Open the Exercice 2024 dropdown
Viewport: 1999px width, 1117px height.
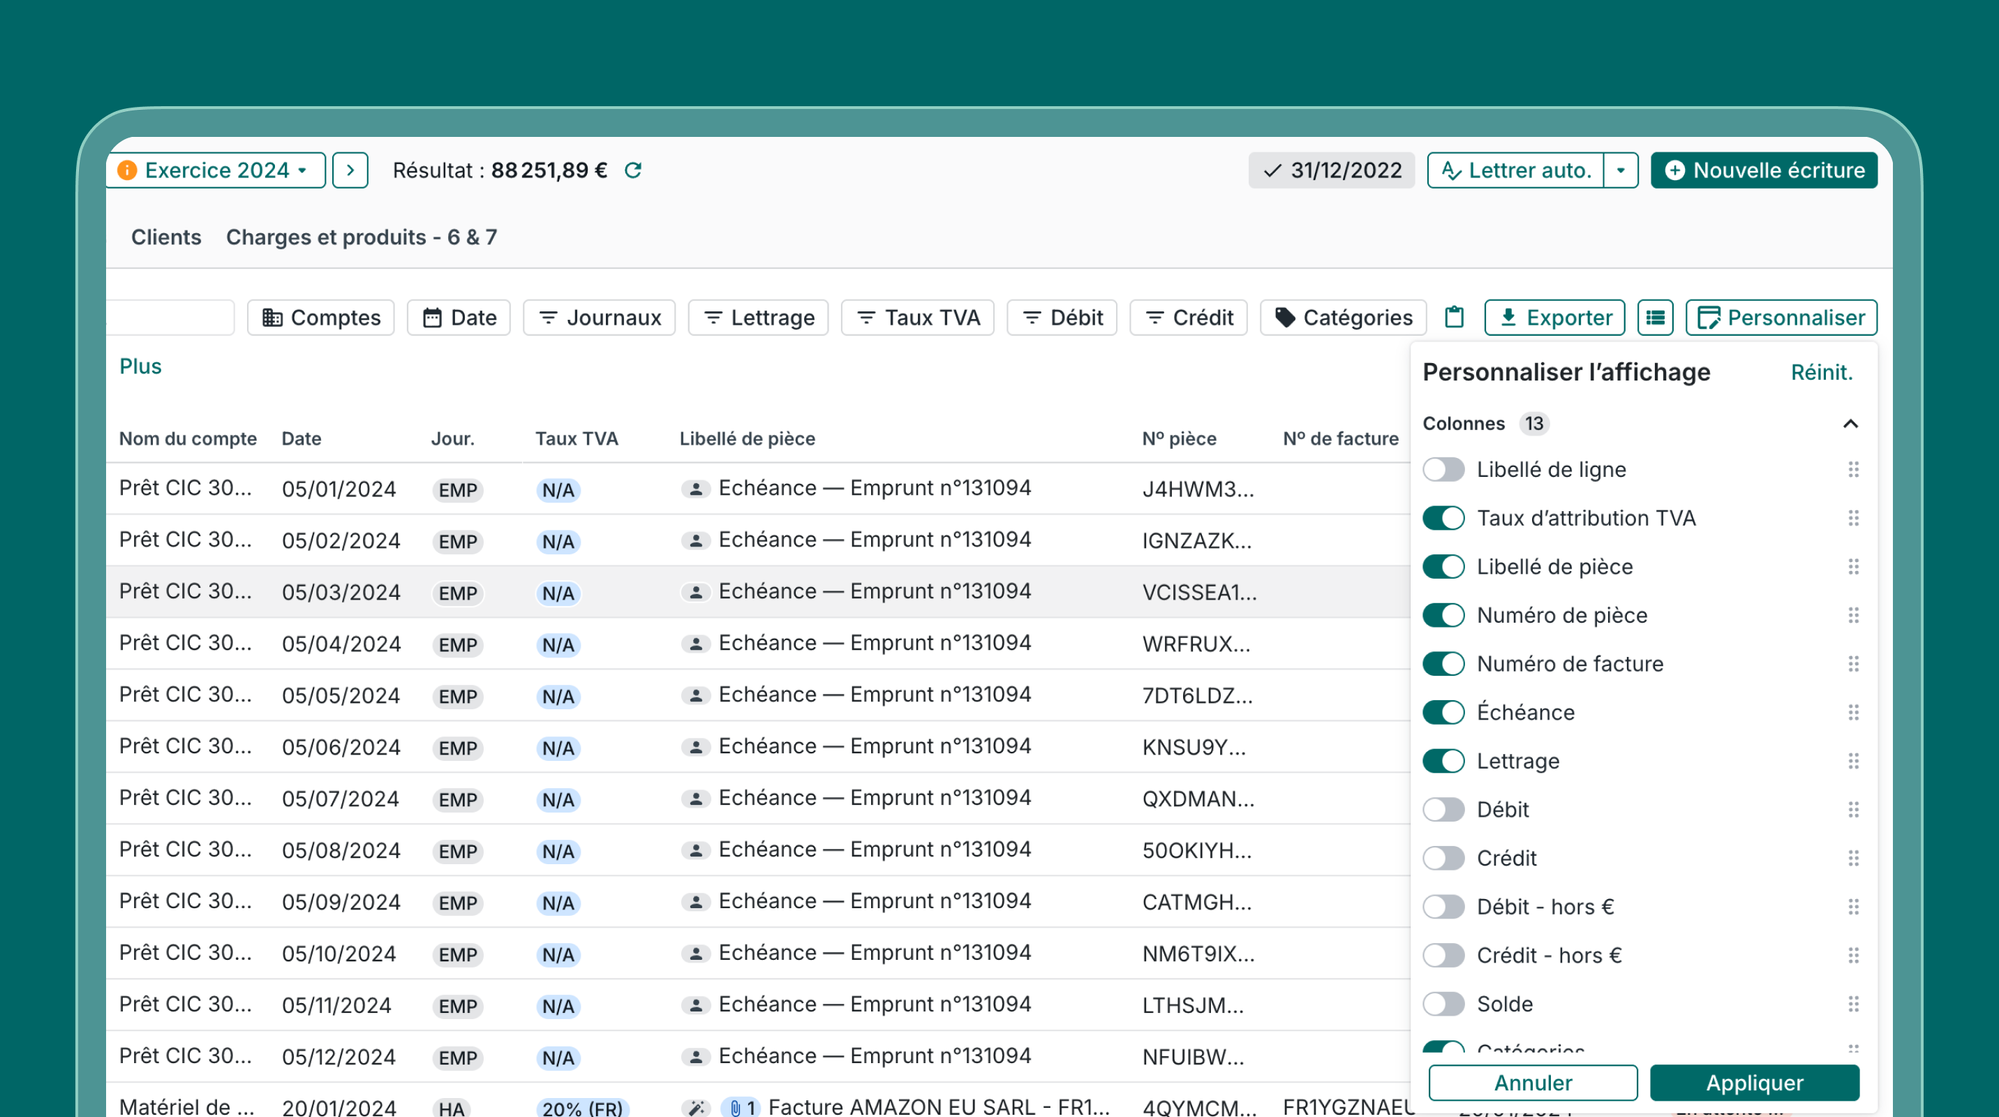pos(216,170)
